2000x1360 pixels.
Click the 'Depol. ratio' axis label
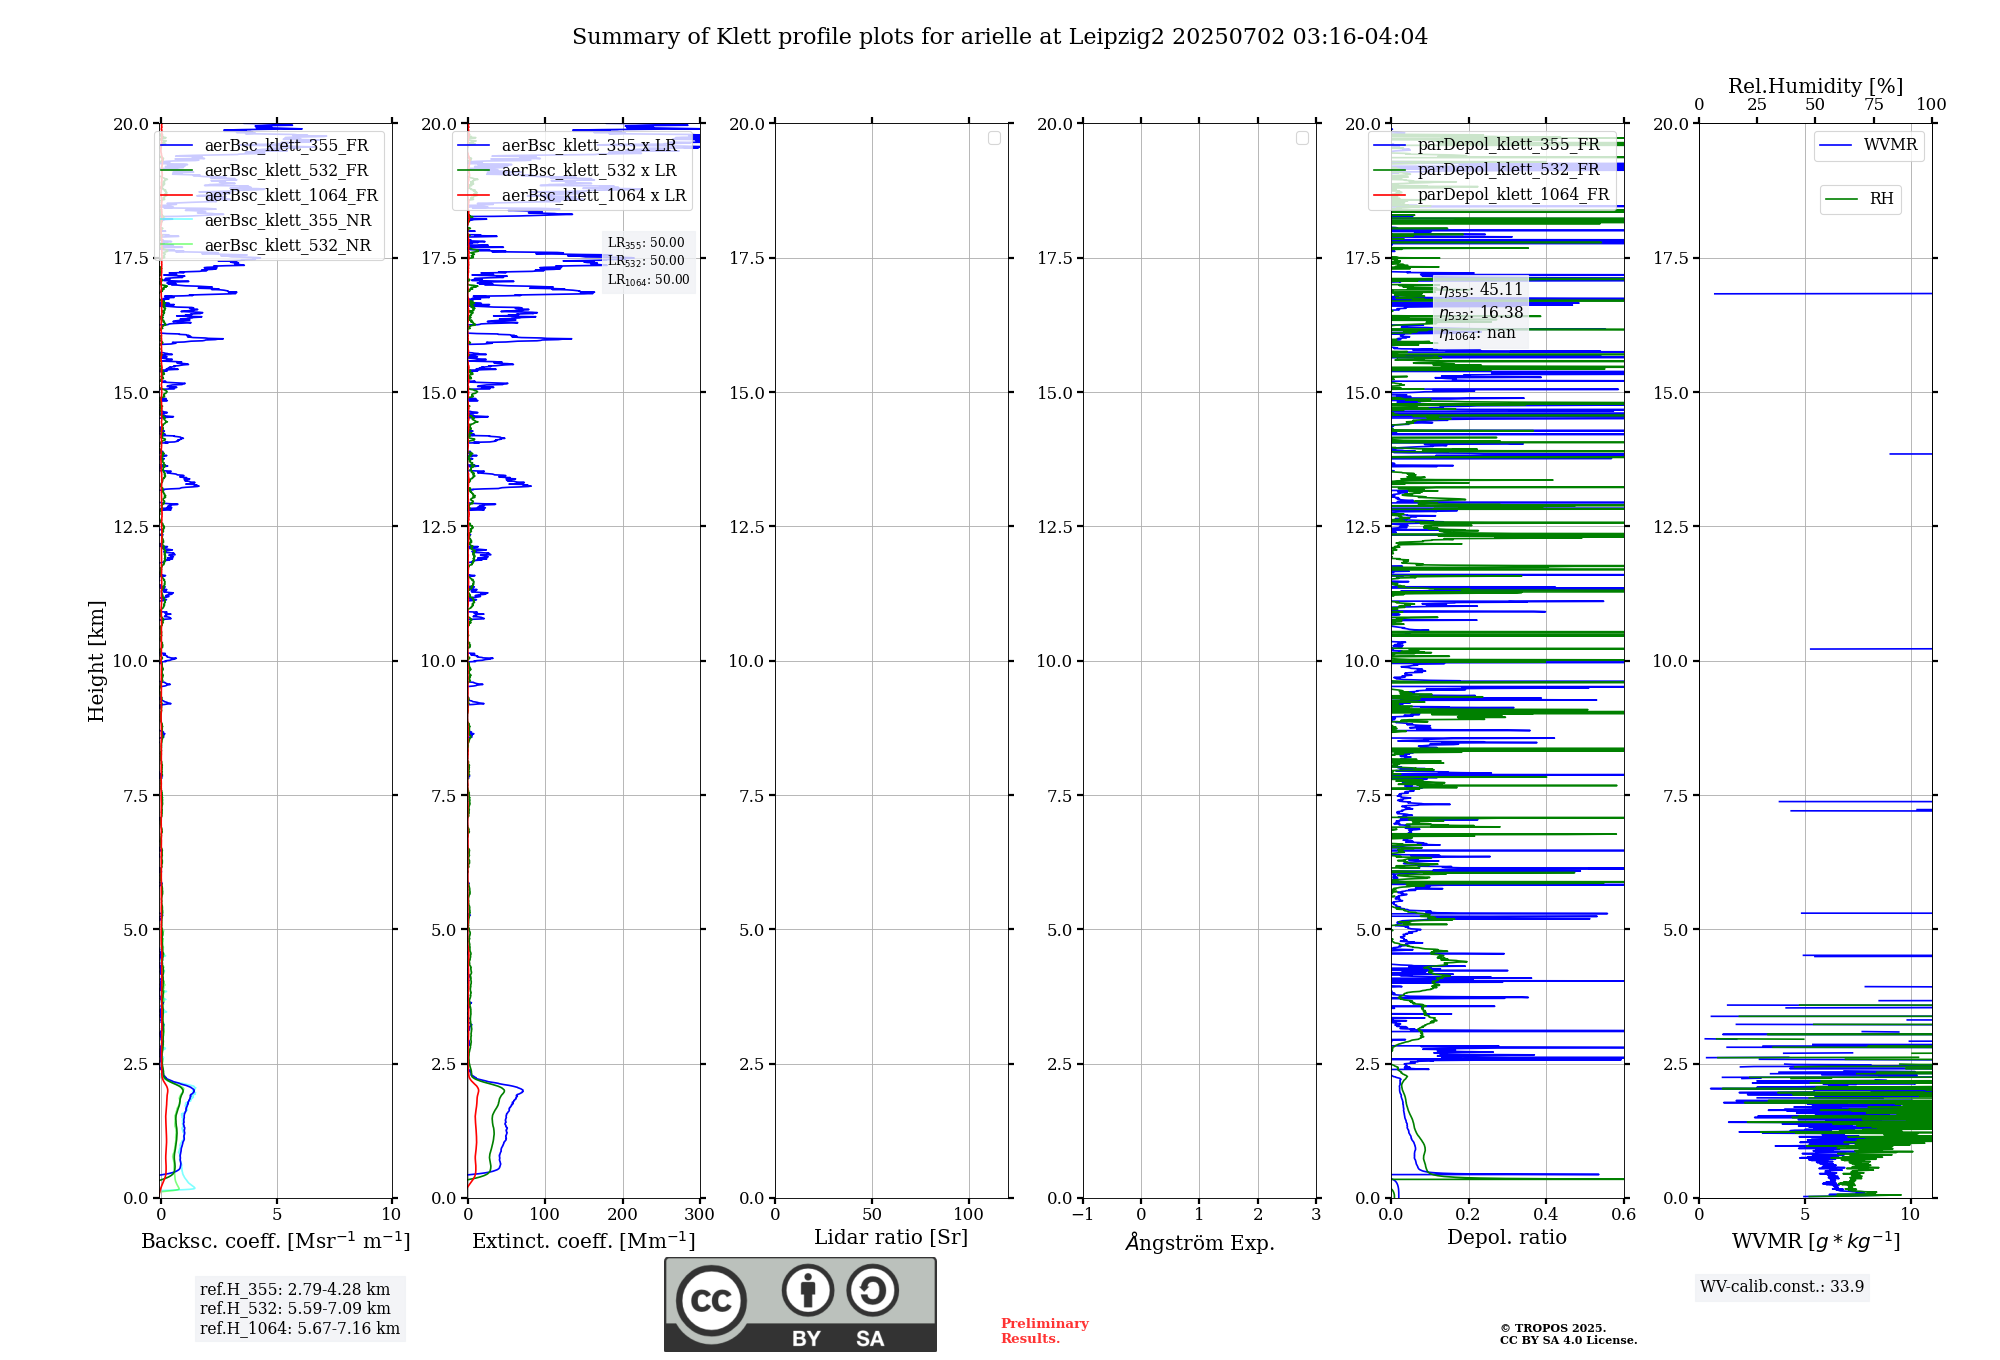[x=1507, y=1238]
